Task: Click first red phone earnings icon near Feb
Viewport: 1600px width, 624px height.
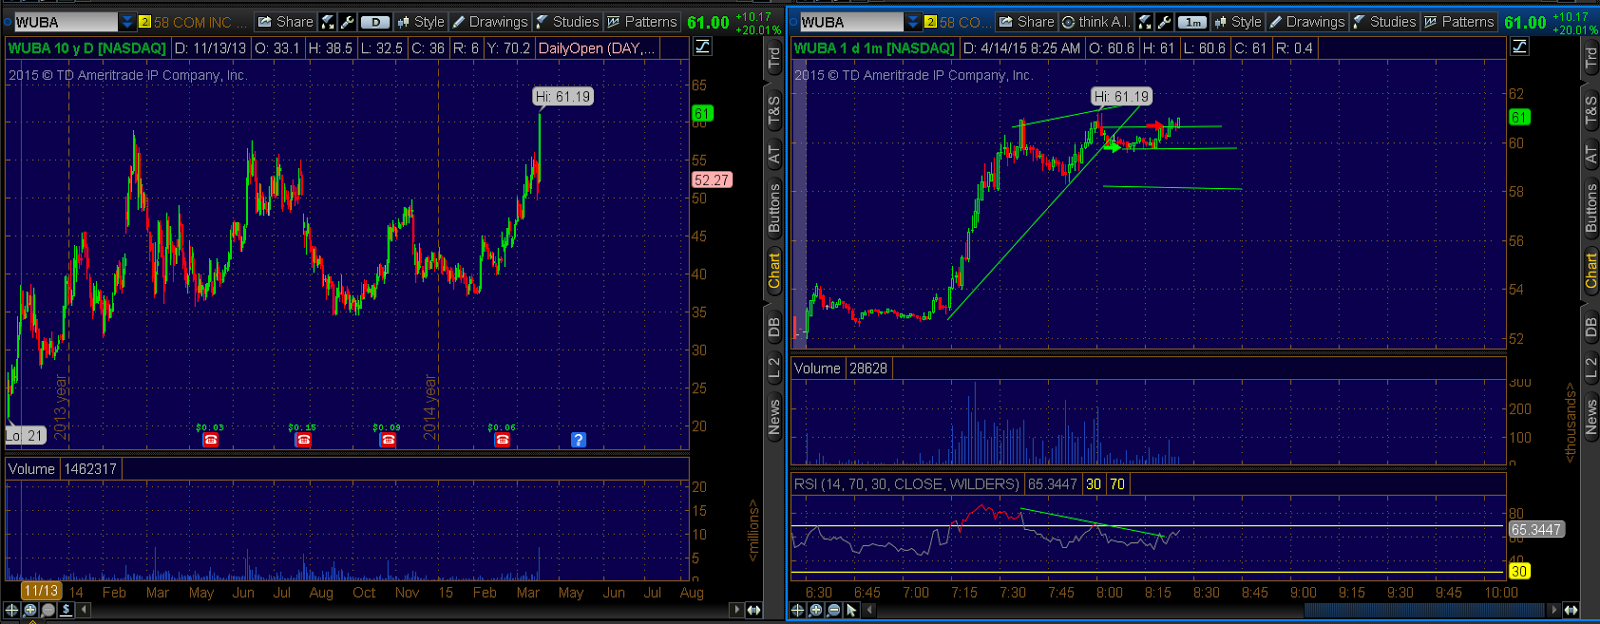Action: click(210, 440)
